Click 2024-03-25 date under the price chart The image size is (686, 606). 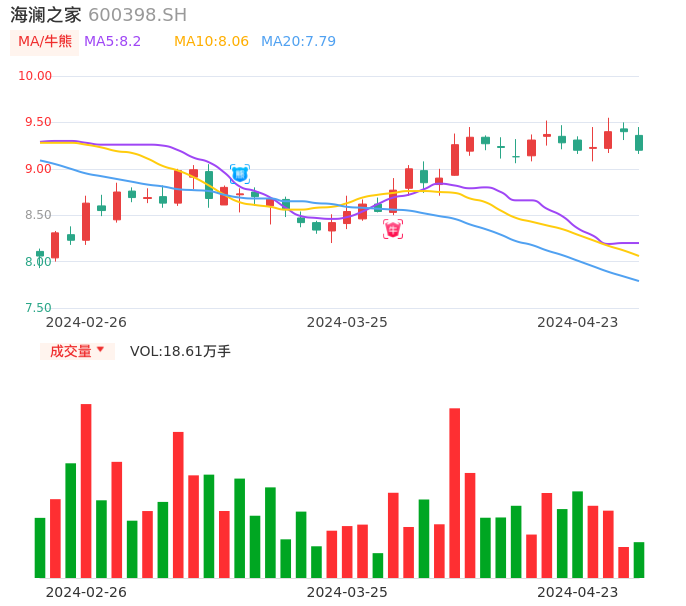coord(347,322)
